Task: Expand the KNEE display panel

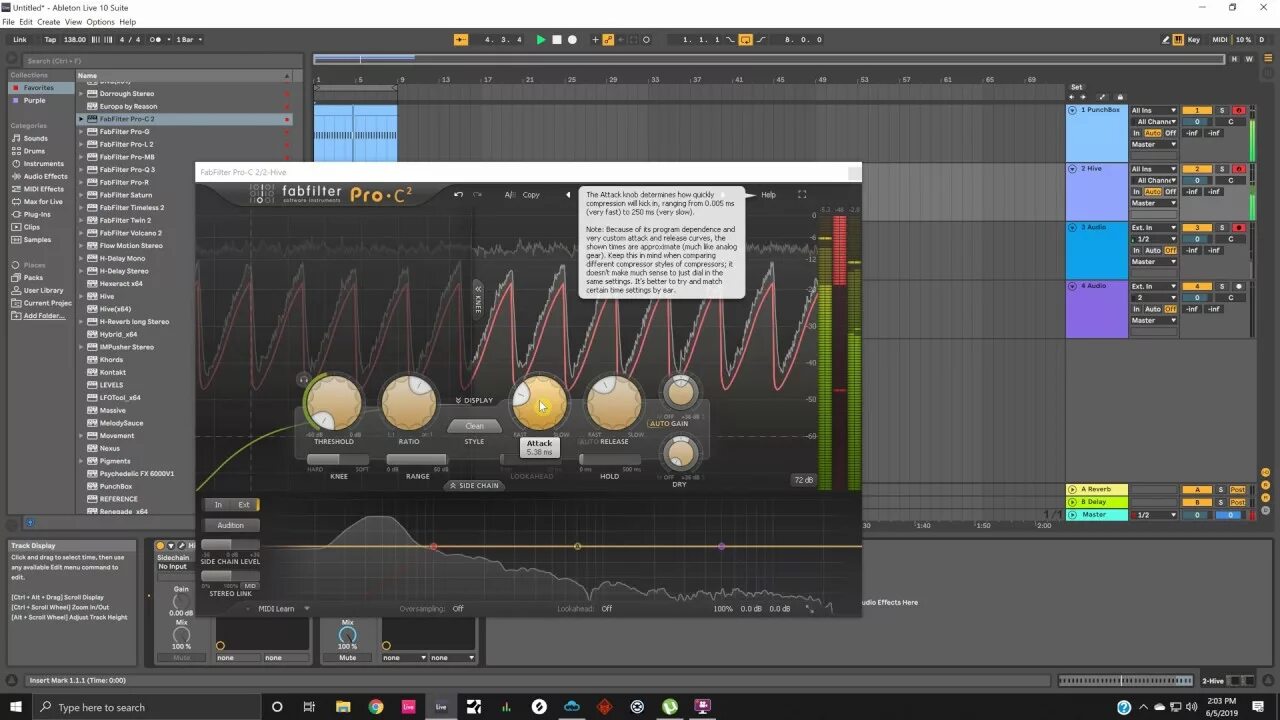Action: (x=478, y=299)
